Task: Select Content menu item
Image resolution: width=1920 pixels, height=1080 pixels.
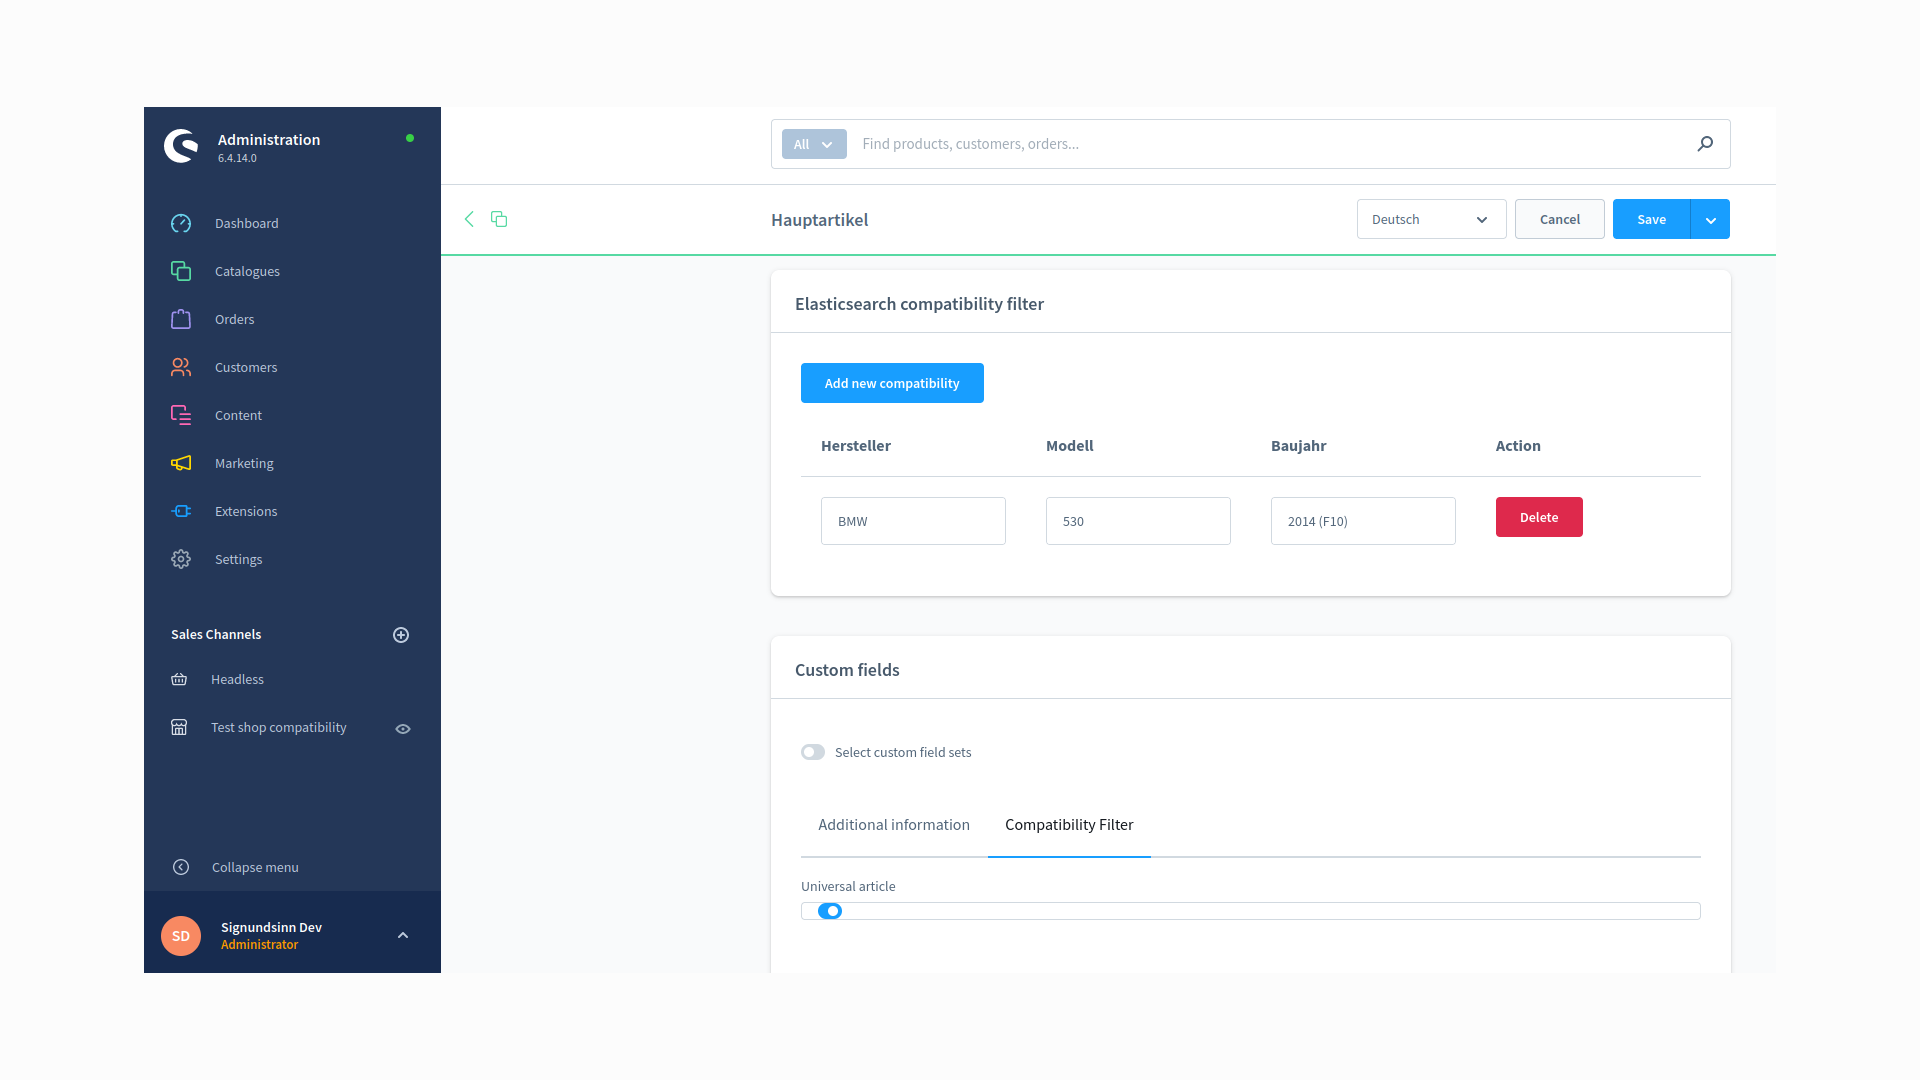Action: coord(238,415)
